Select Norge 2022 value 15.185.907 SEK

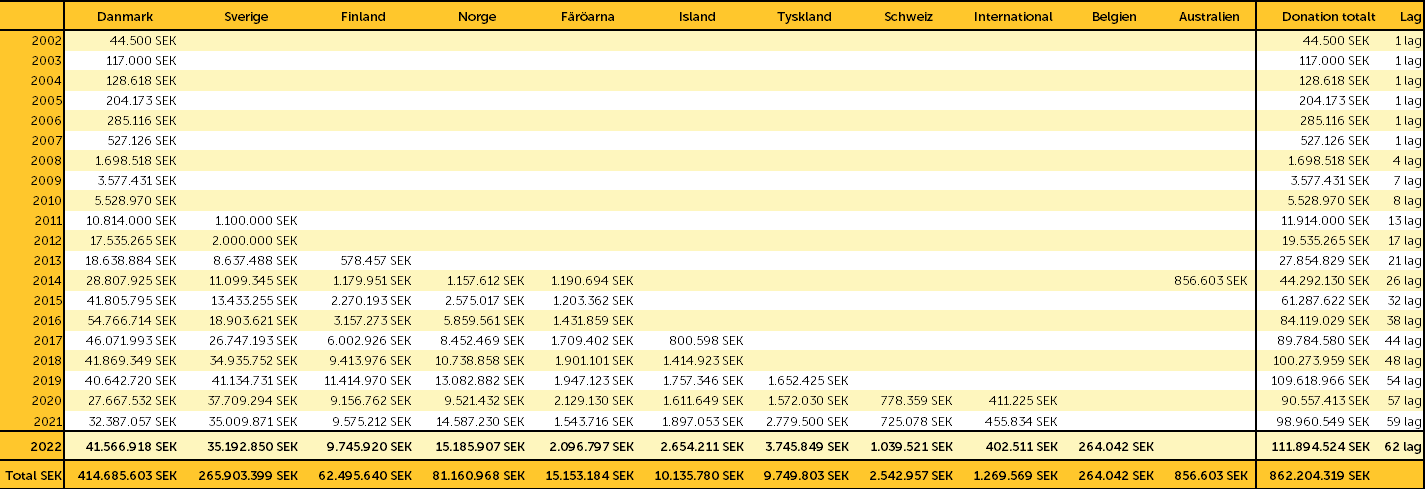(x=478, y=445)
